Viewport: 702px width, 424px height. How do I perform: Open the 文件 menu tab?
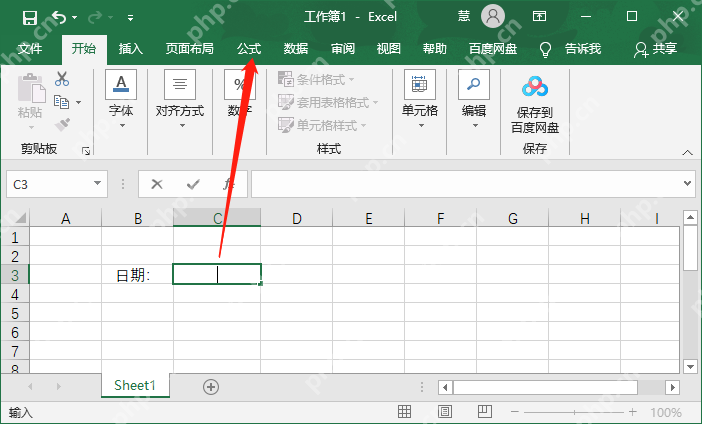click(30, 48)
